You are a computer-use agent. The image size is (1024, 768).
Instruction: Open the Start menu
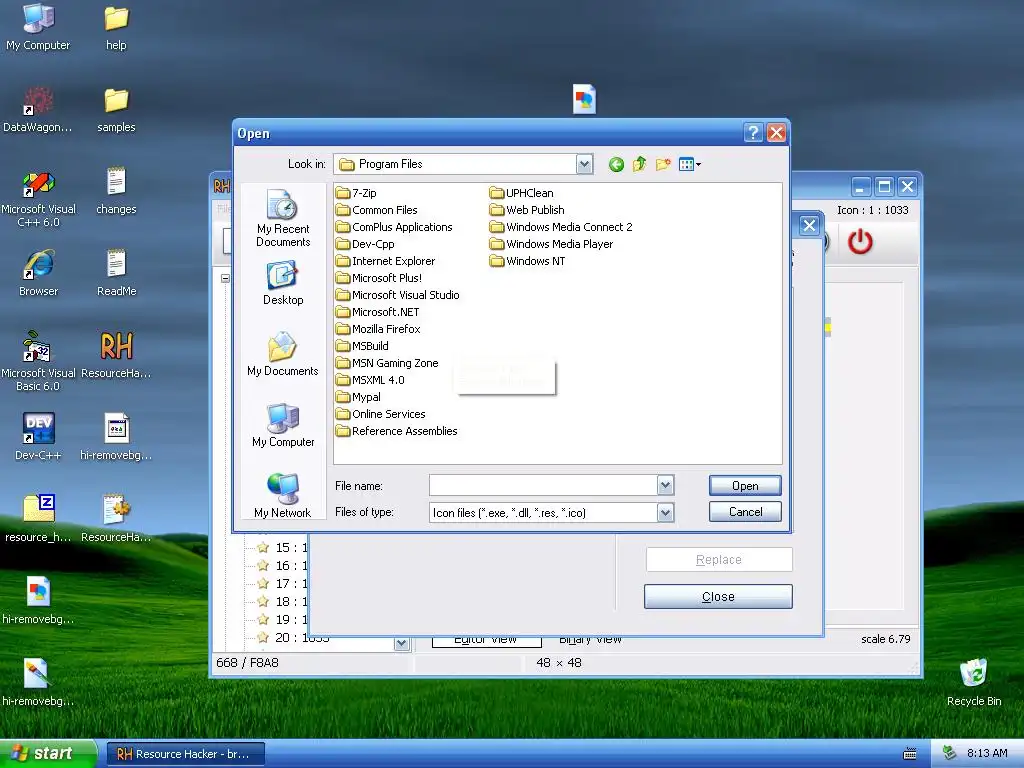pos(48,754)
